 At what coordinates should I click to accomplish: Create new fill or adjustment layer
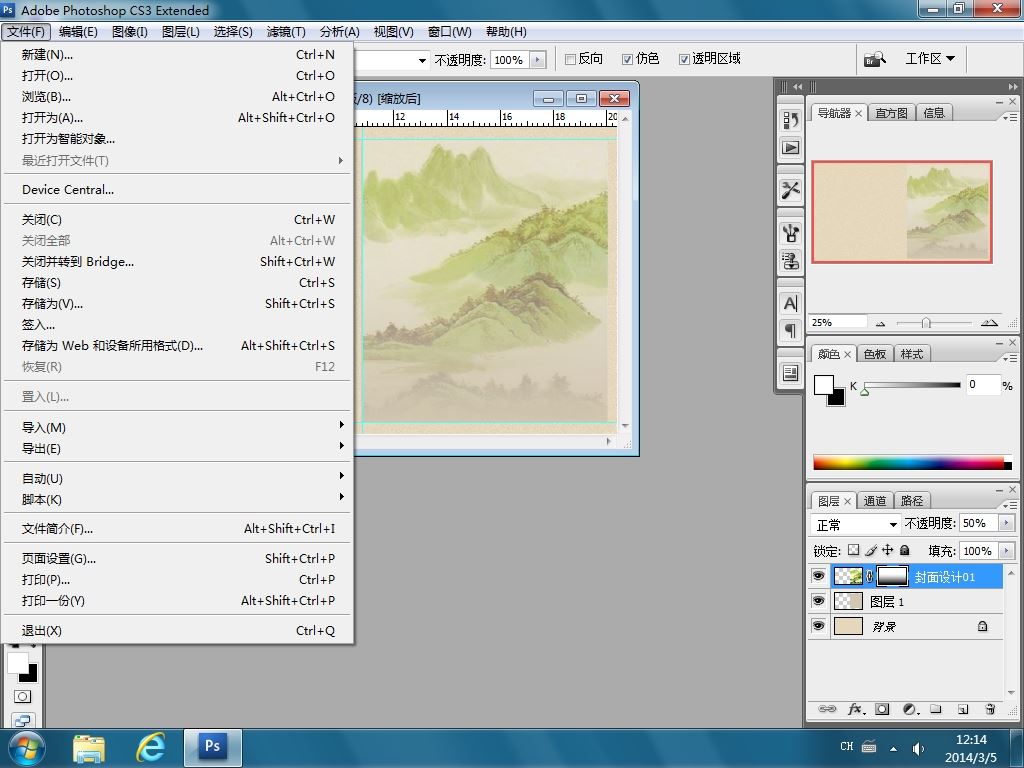[x=910, y=709]
